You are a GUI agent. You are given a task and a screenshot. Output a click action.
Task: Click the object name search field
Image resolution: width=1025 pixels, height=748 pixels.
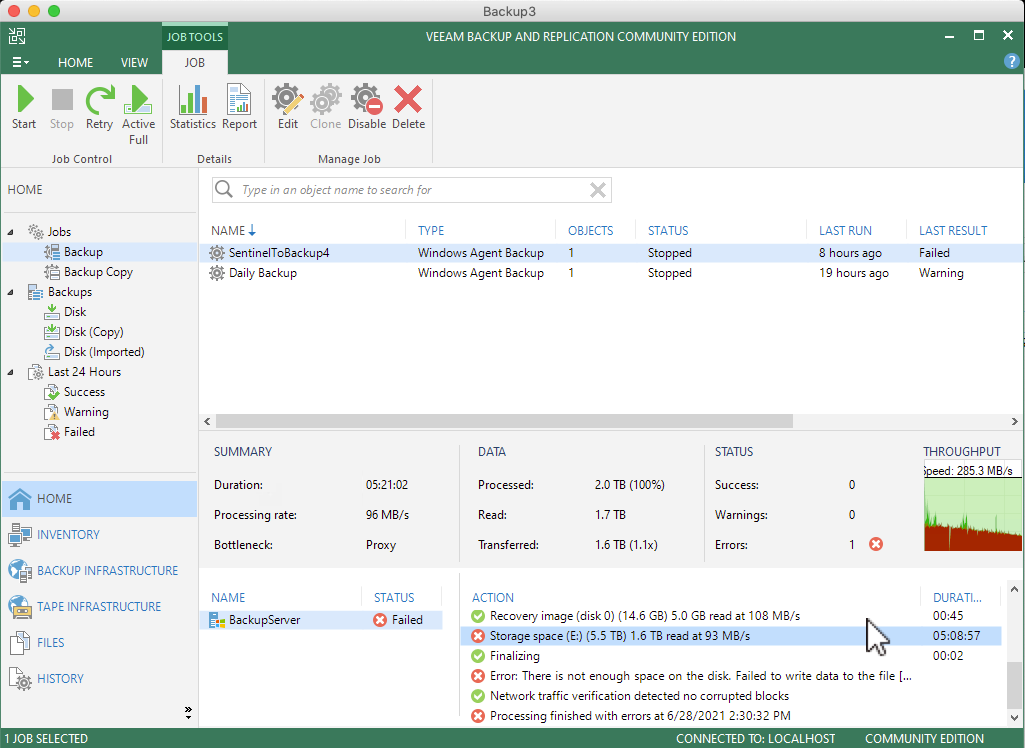pos(412,190)
